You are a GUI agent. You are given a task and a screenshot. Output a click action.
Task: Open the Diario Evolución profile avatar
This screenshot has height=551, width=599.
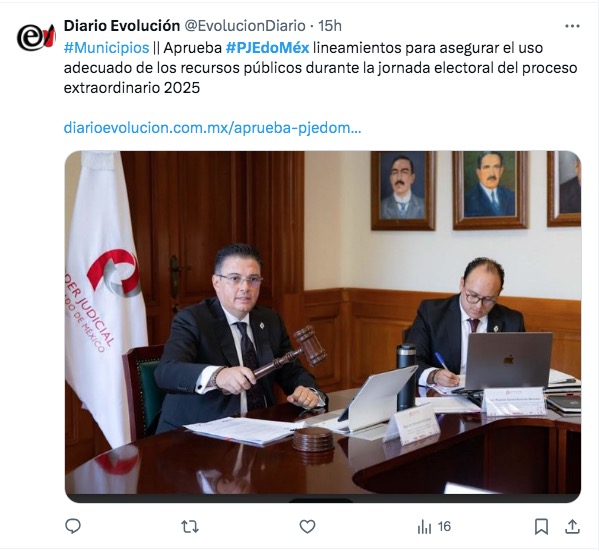click(36, 37)
